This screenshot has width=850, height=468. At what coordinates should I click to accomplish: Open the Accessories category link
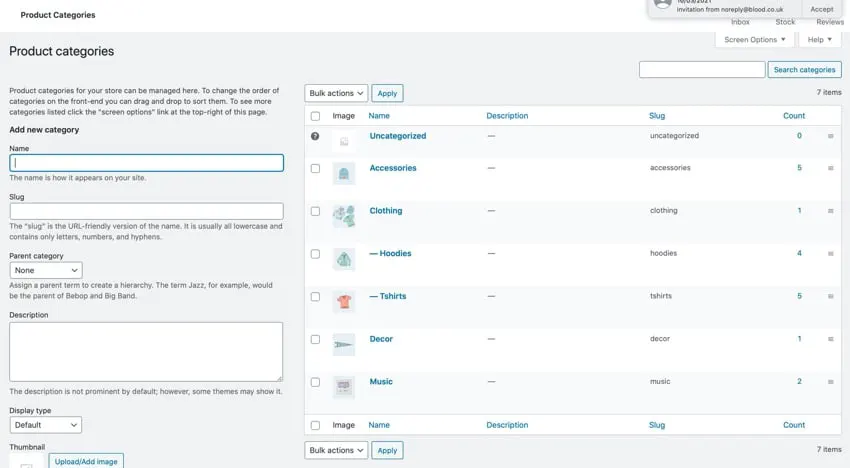pos(393,168)
